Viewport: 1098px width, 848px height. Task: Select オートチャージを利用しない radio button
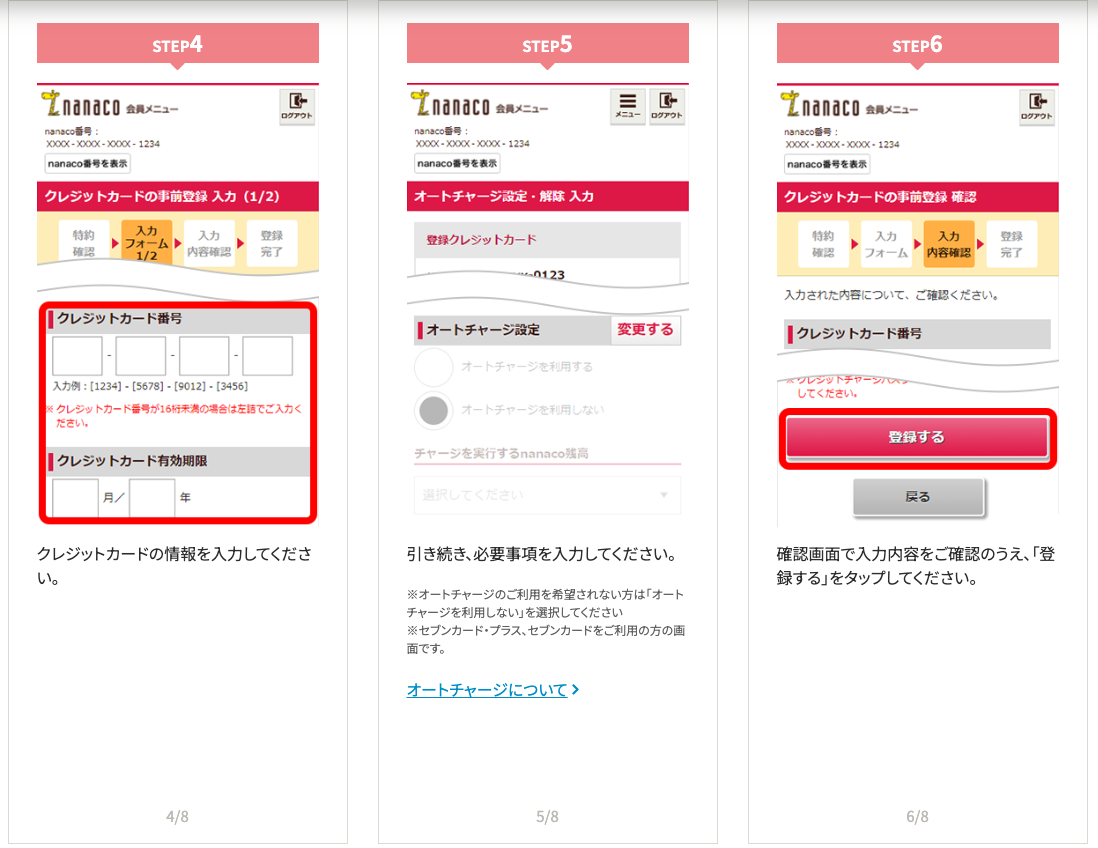433,410
